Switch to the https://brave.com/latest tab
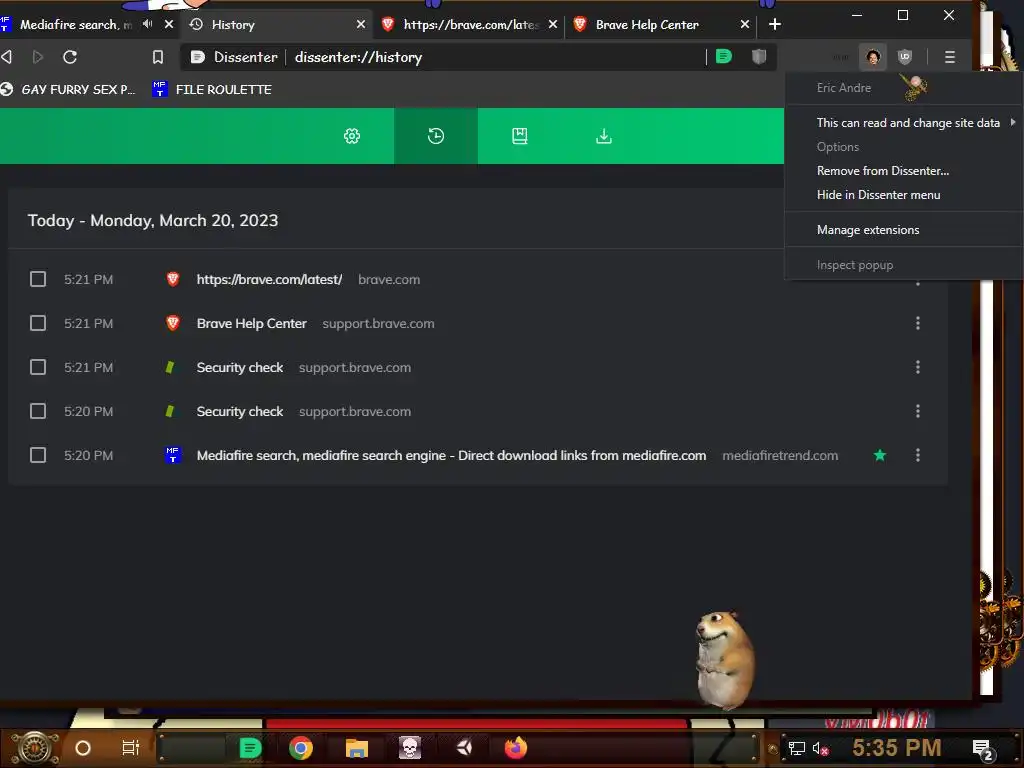The height and width of the screenshot is (768, 1024). click(x=470, y=24)
